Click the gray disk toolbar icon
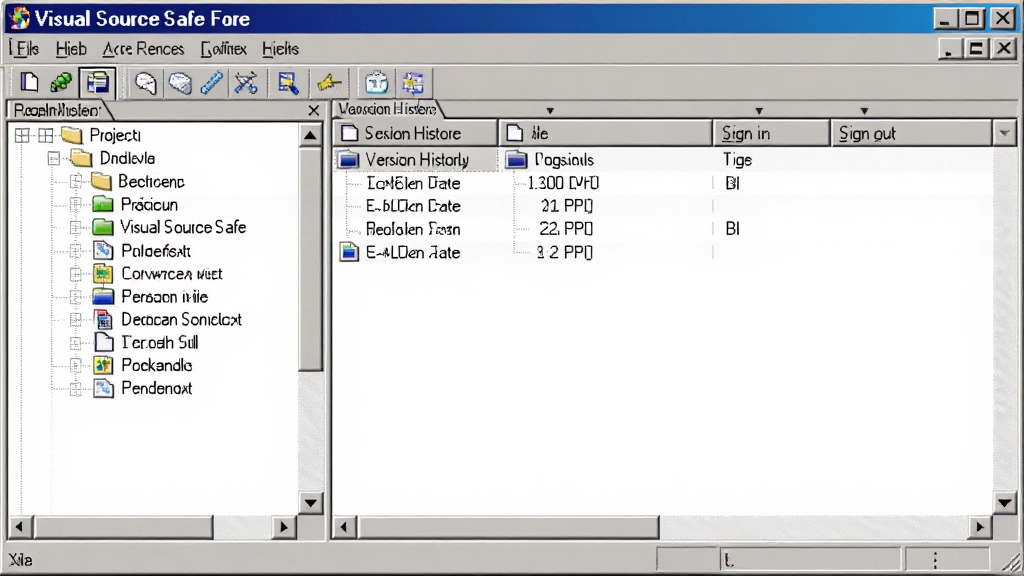 [180, 83]
